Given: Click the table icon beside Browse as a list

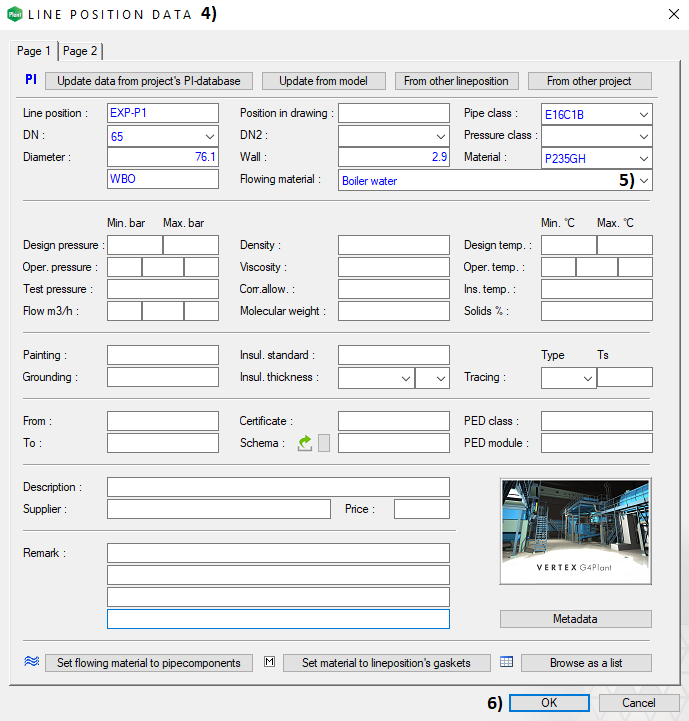Looking at the screenshot, I should pyautogui.click(x=506, y=662).
